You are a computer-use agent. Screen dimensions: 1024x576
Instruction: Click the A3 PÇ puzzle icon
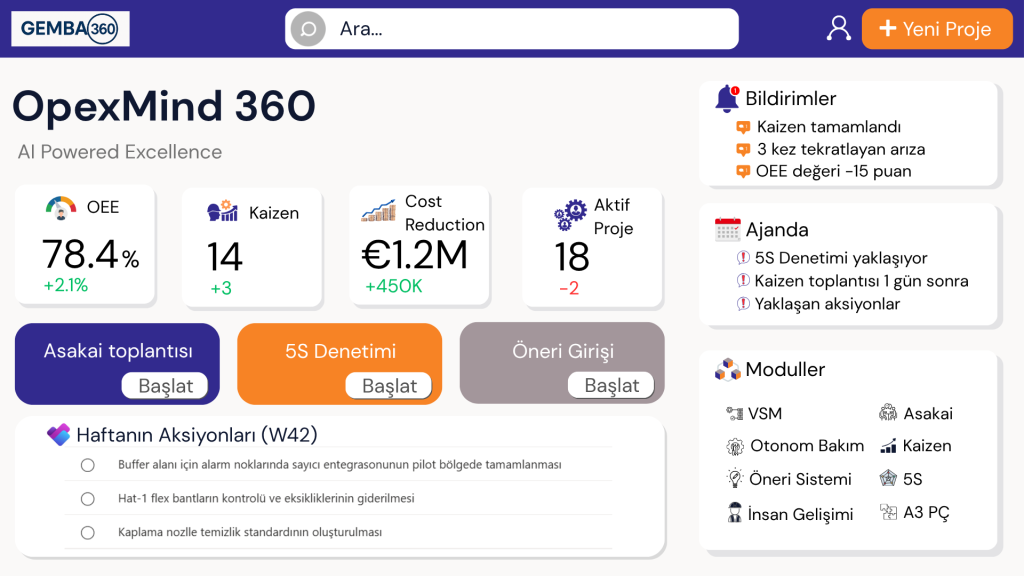pyautogui.click(x=888, y=513)
